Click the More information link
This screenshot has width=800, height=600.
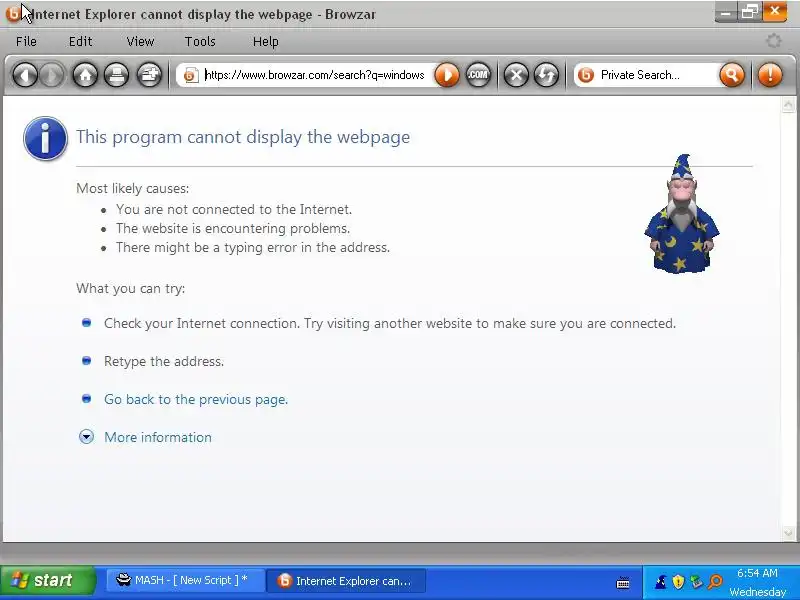[x=158, y=437]
